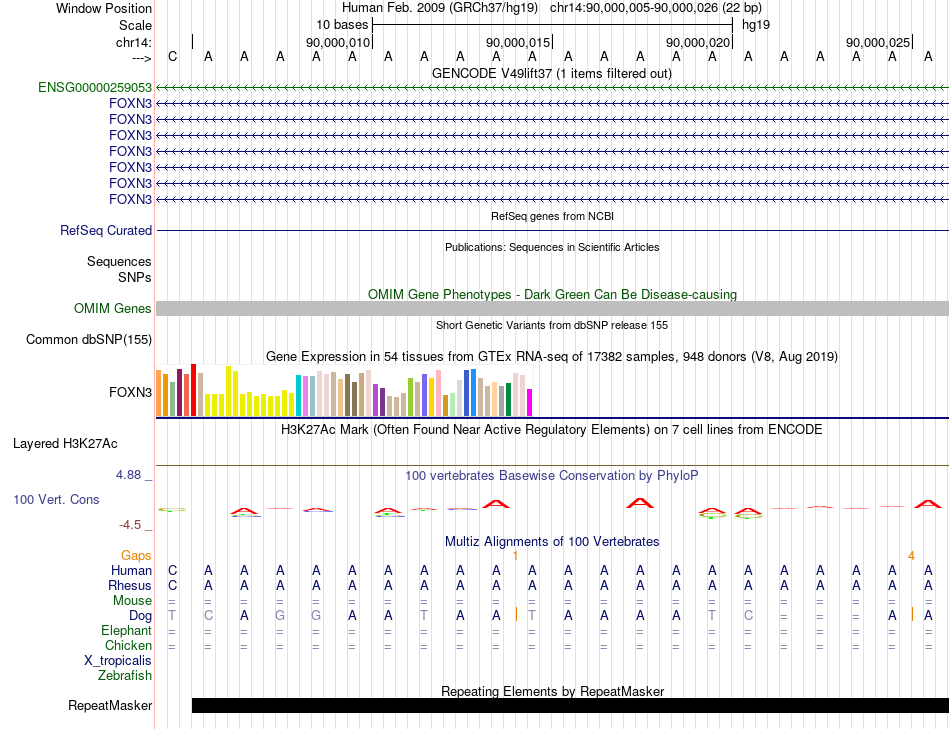Open the H3K27Ac Mark track title

552,430
